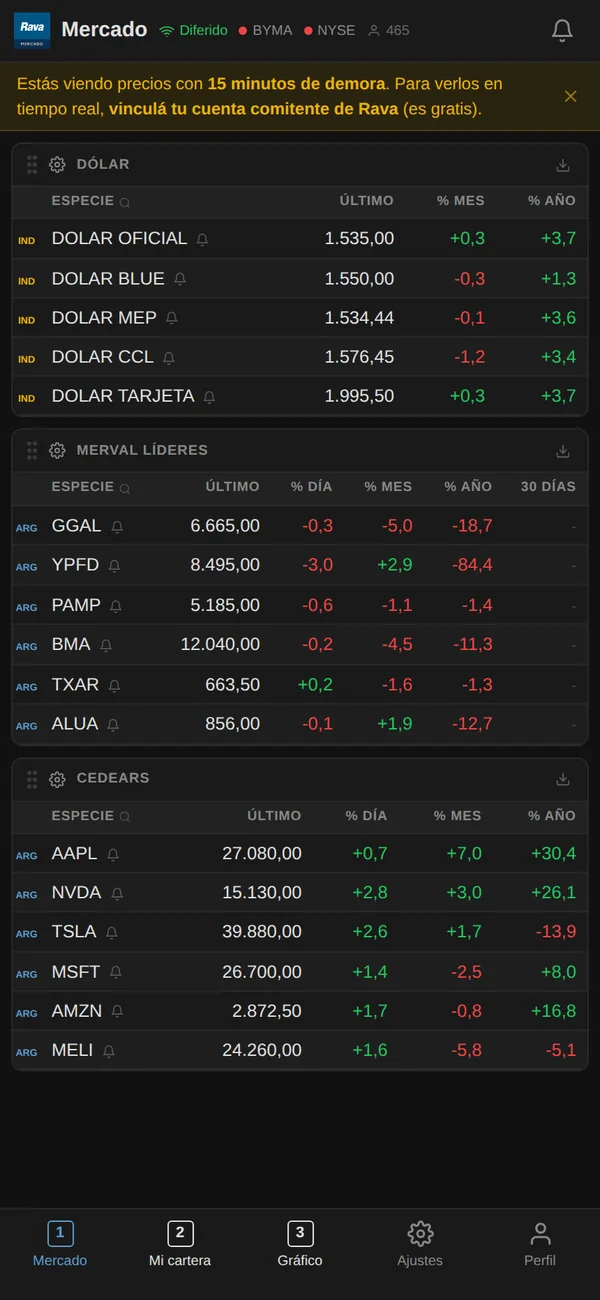Screen dimensions: 600x1300
Task: Click TSLA last price 39.880,00
Action: pos(262,932)
